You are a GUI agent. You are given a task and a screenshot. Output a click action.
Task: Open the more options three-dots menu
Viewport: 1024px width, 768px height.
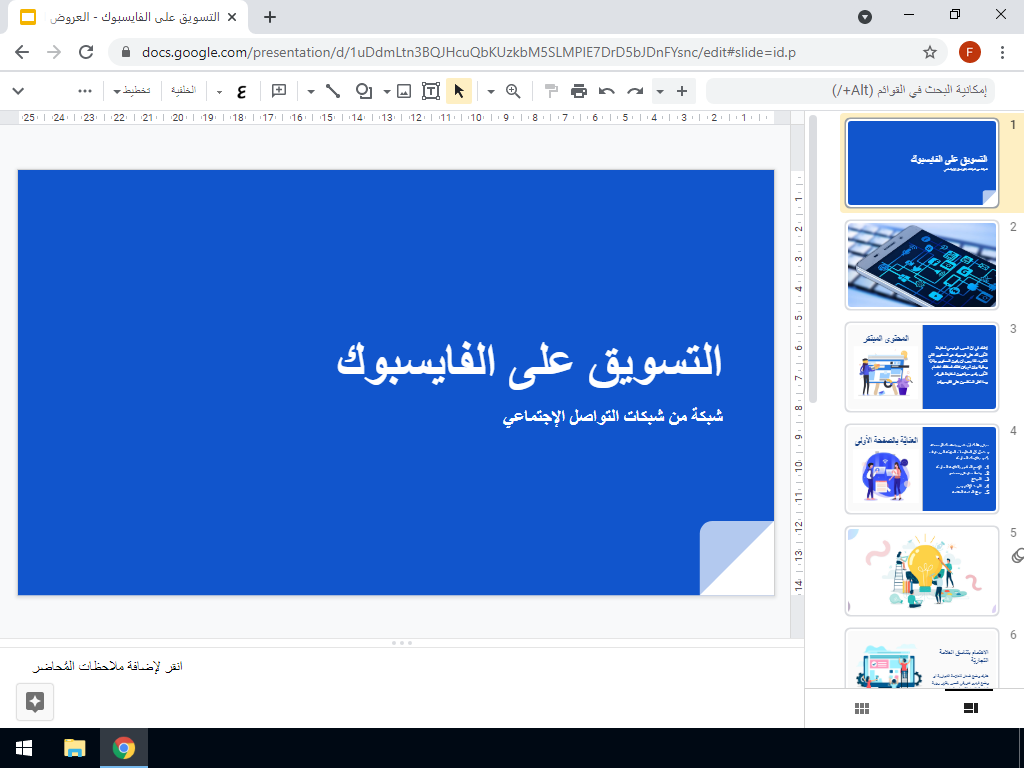tap(85, 91)
